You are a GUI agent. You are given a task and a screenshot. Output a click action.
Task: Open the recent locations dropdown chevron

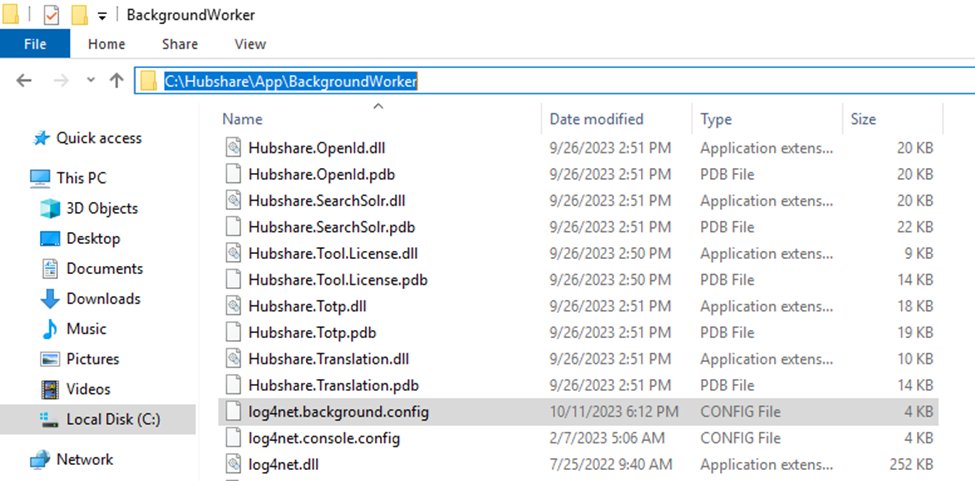coord(91,81)
